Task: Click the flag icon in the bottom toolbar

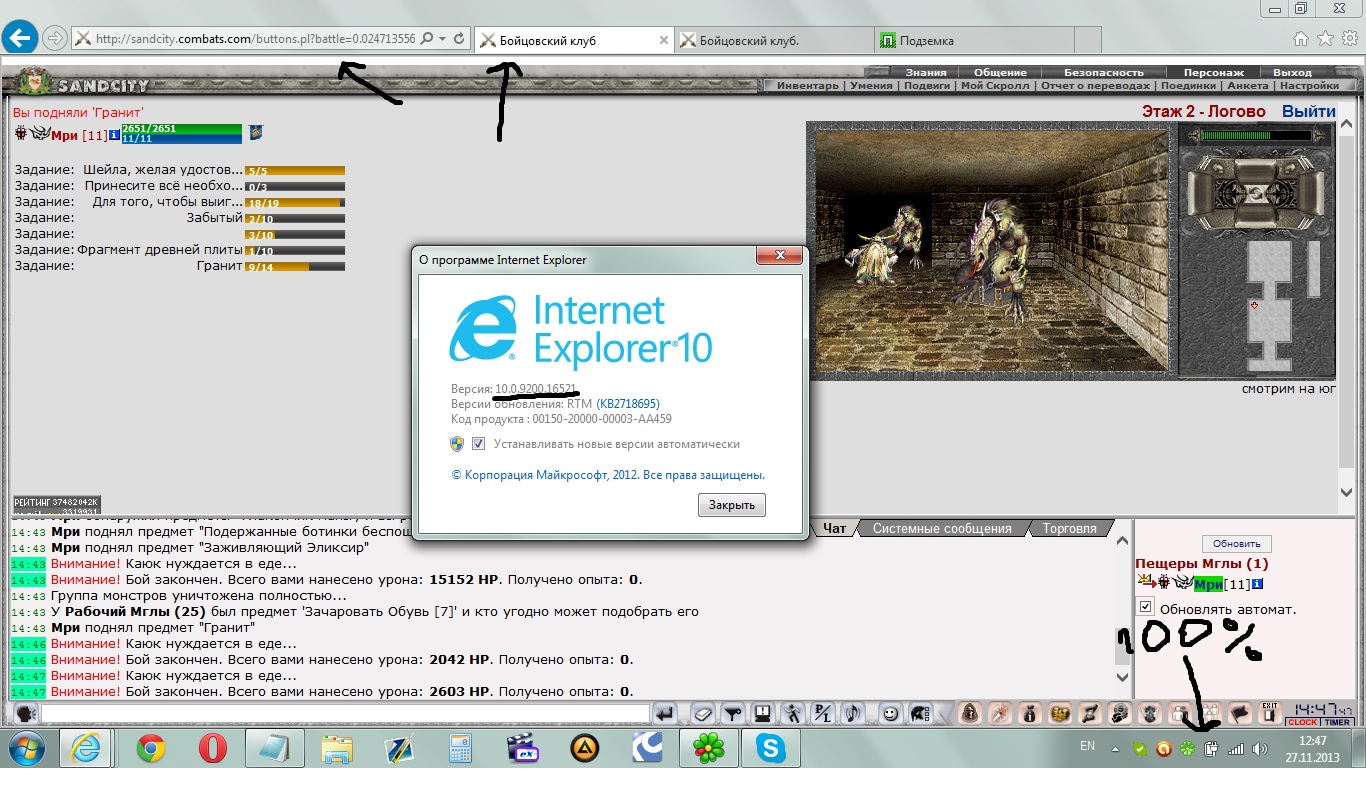Action: pos(1239,714)
